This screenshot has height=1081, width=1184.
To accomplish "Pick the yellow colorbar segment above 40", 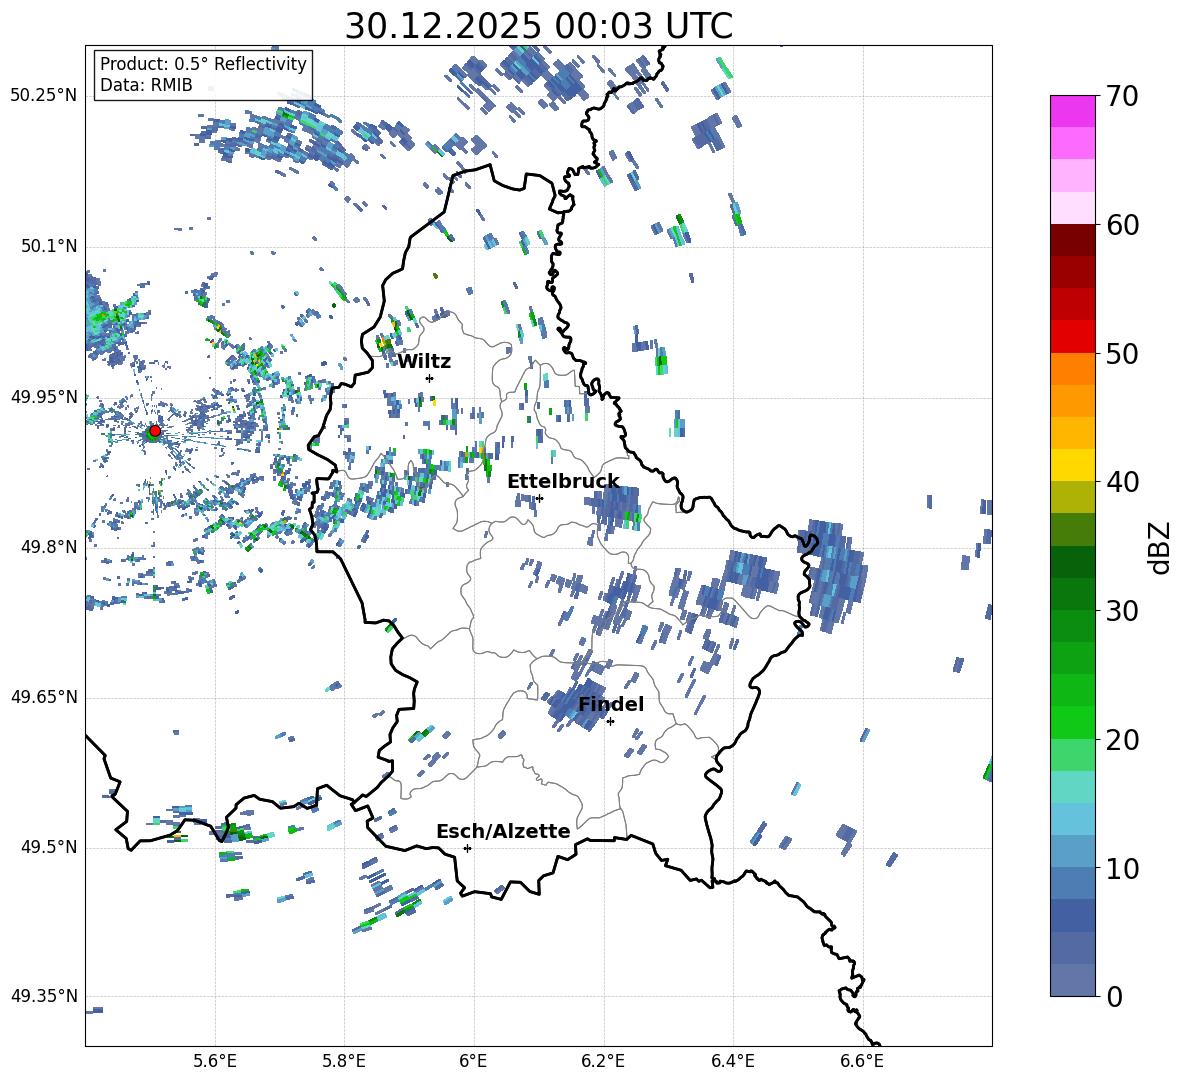I will click(x=1072, y=465).
